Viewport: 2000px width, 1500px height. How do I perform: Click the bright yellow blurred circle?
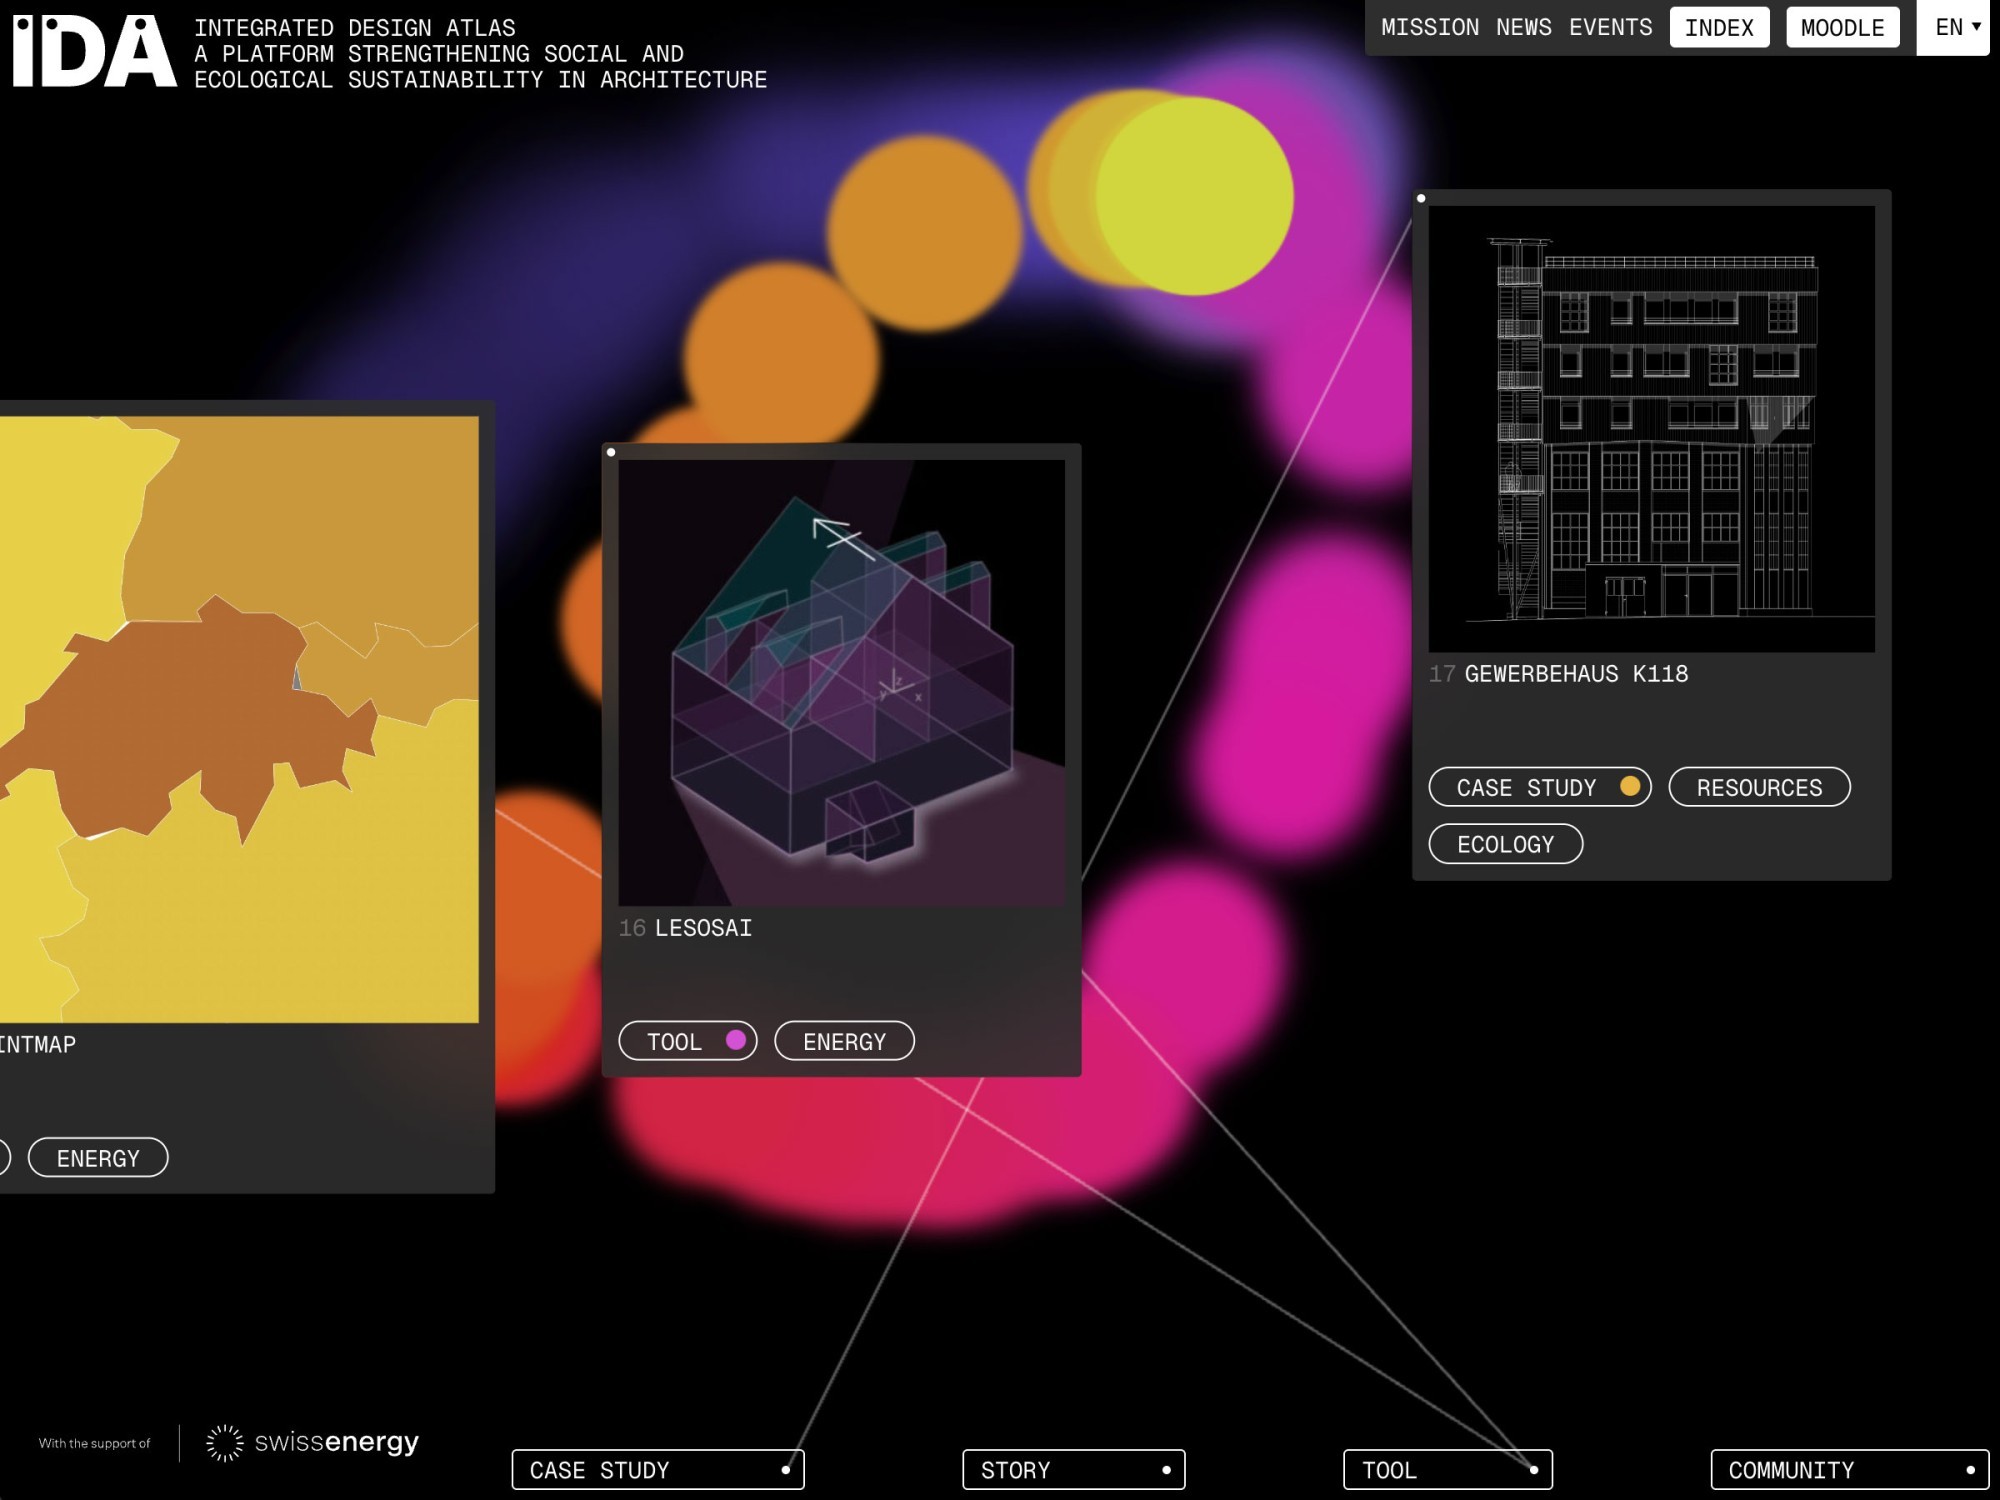[x=1194, y=196]
